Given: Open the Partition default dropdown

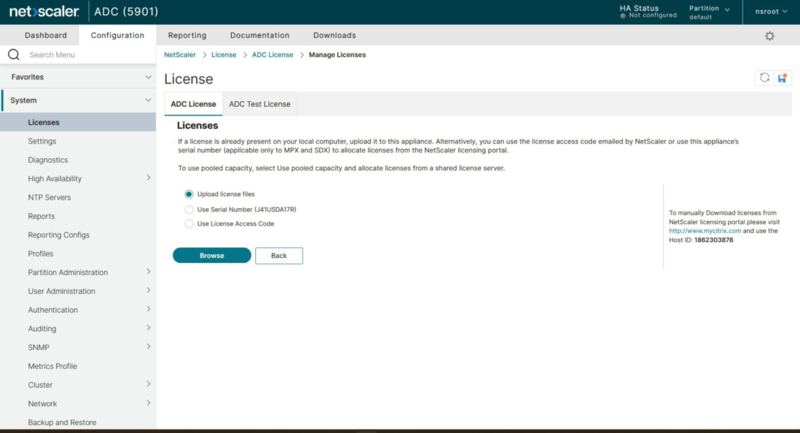Looking at the screenshot, I should pos(709,12).
